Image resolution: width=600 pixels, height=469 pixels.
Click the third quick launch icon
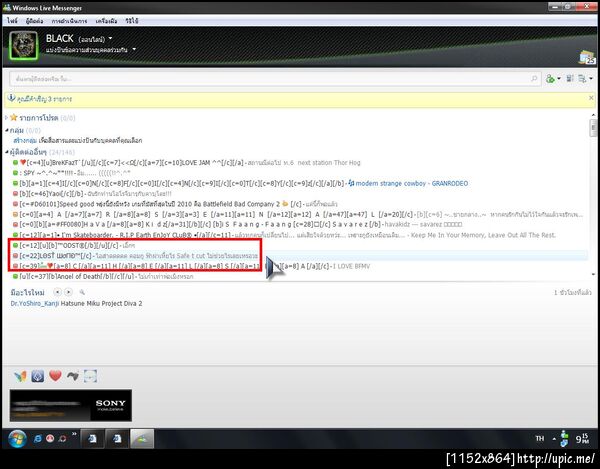coord(62,438)
